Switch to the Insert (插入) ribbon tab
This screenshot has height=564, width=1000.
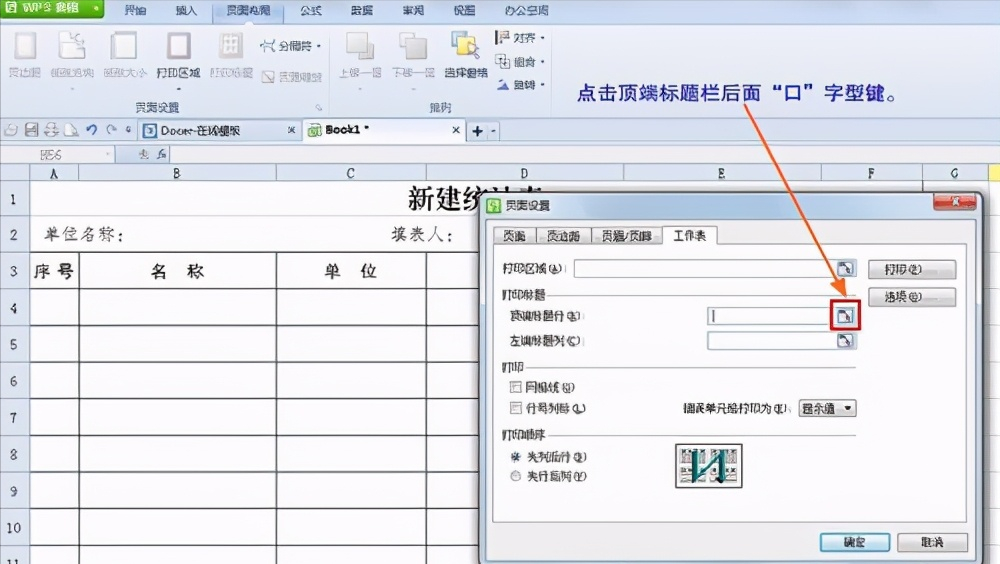coord(186,10)
